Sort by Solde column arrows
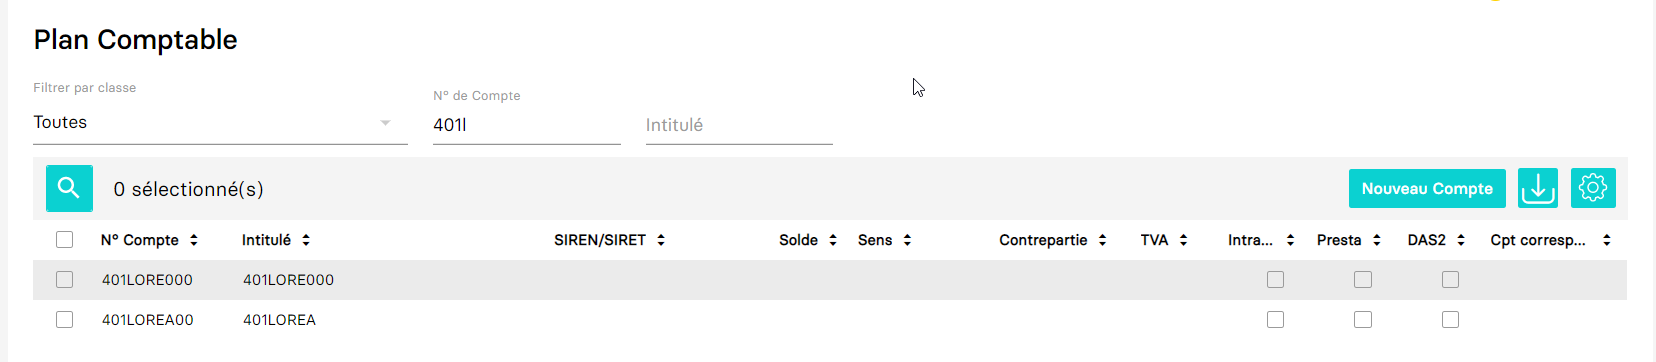1656x362 pixels. [832, 240]
